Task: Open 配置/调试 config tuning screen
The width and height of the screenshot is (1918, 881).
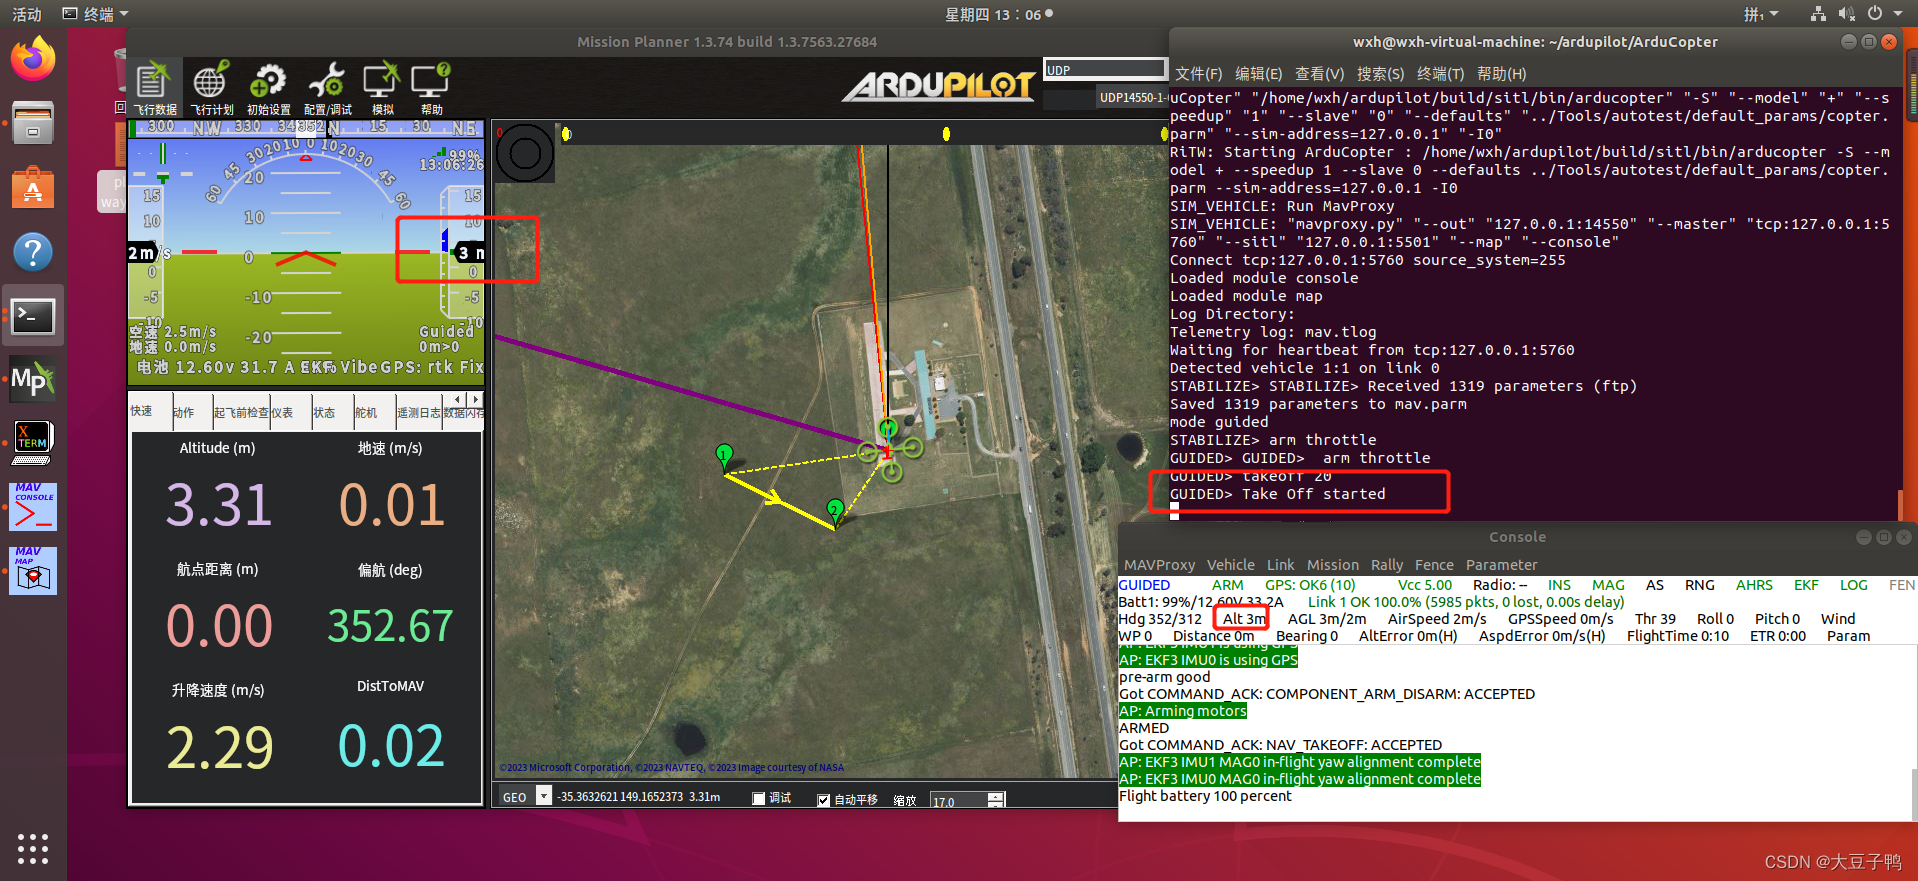Action: point(327,88)
